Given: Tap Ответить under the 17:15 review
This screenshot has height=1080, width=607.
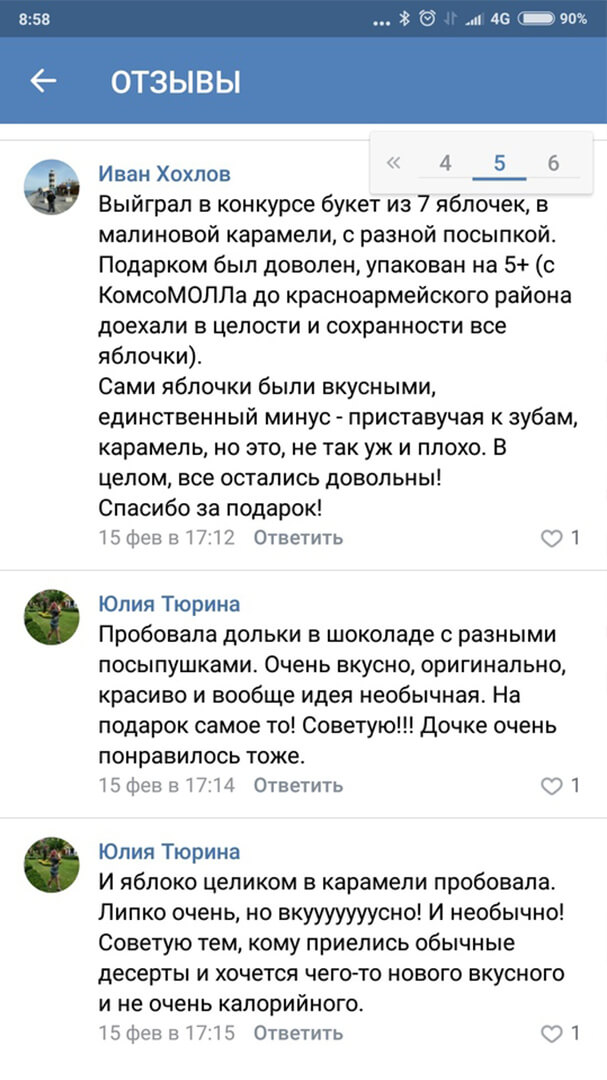Looking at the screenshot, I should [x=297, y=1033].
